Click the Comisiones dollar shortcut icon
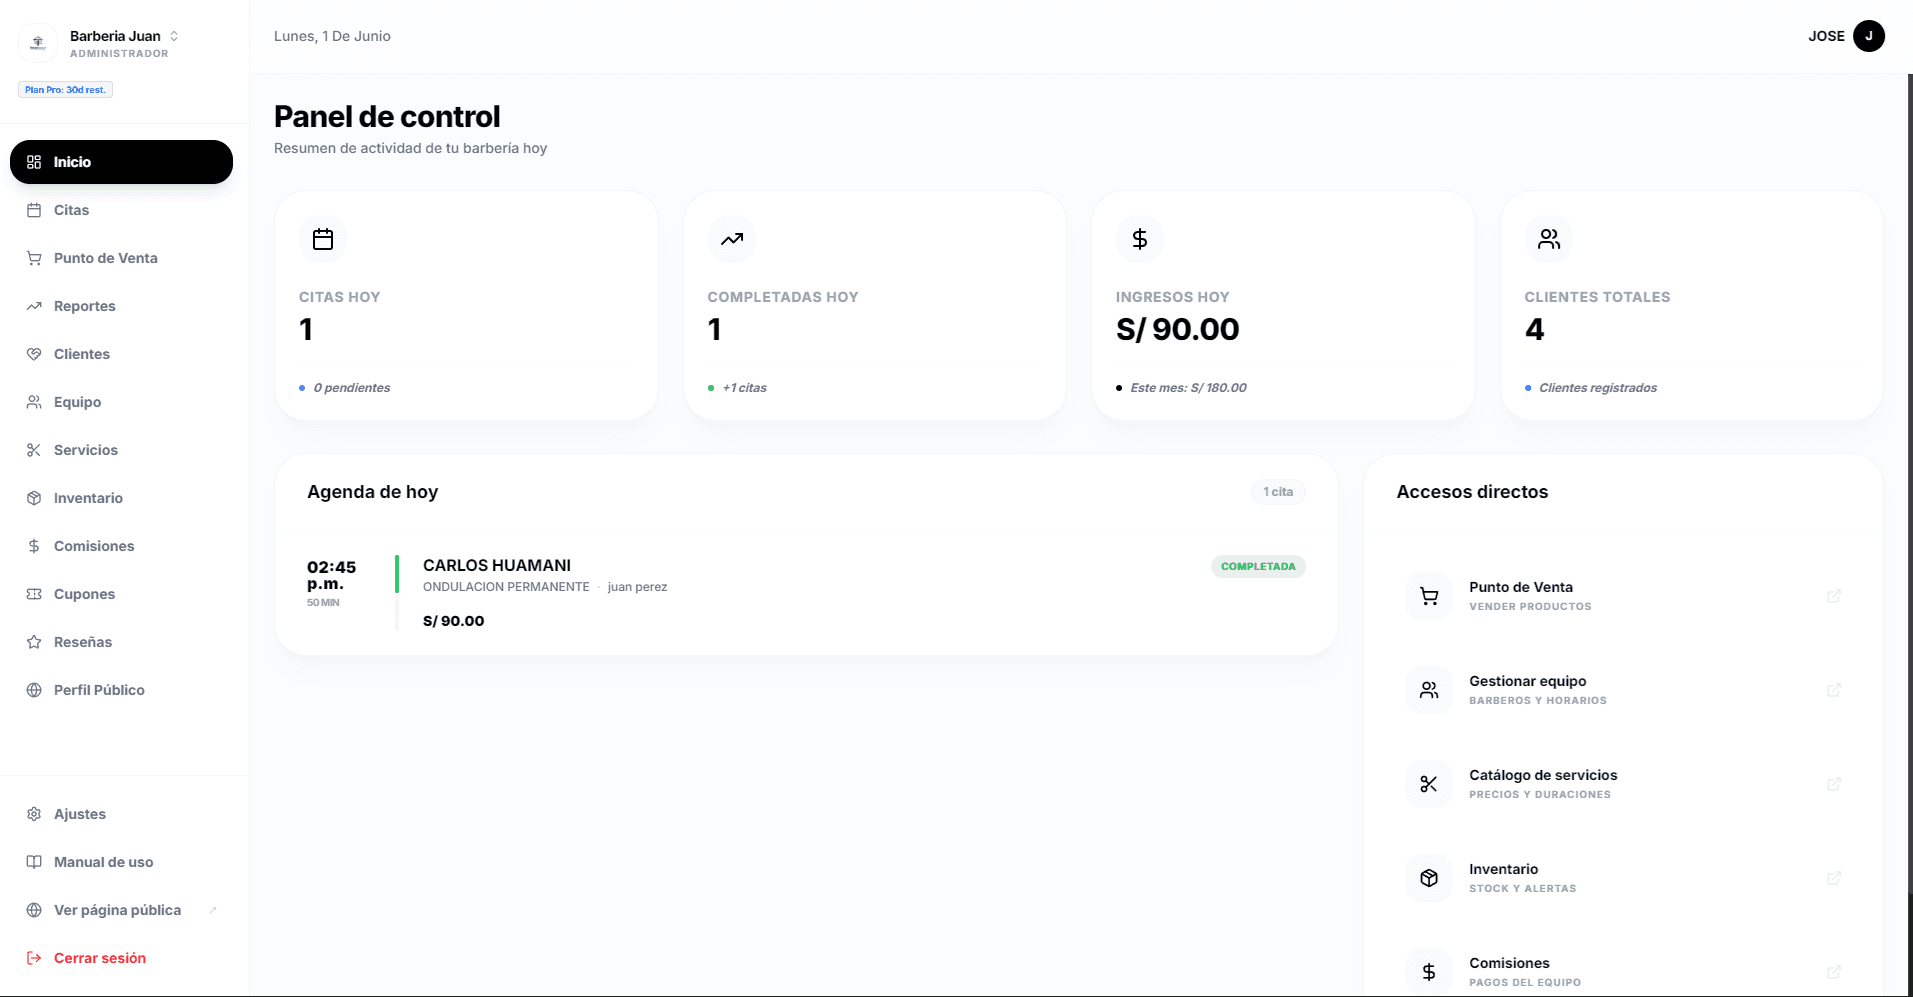The height and width of the screenshot is (997, 1913). (1429, 972)
